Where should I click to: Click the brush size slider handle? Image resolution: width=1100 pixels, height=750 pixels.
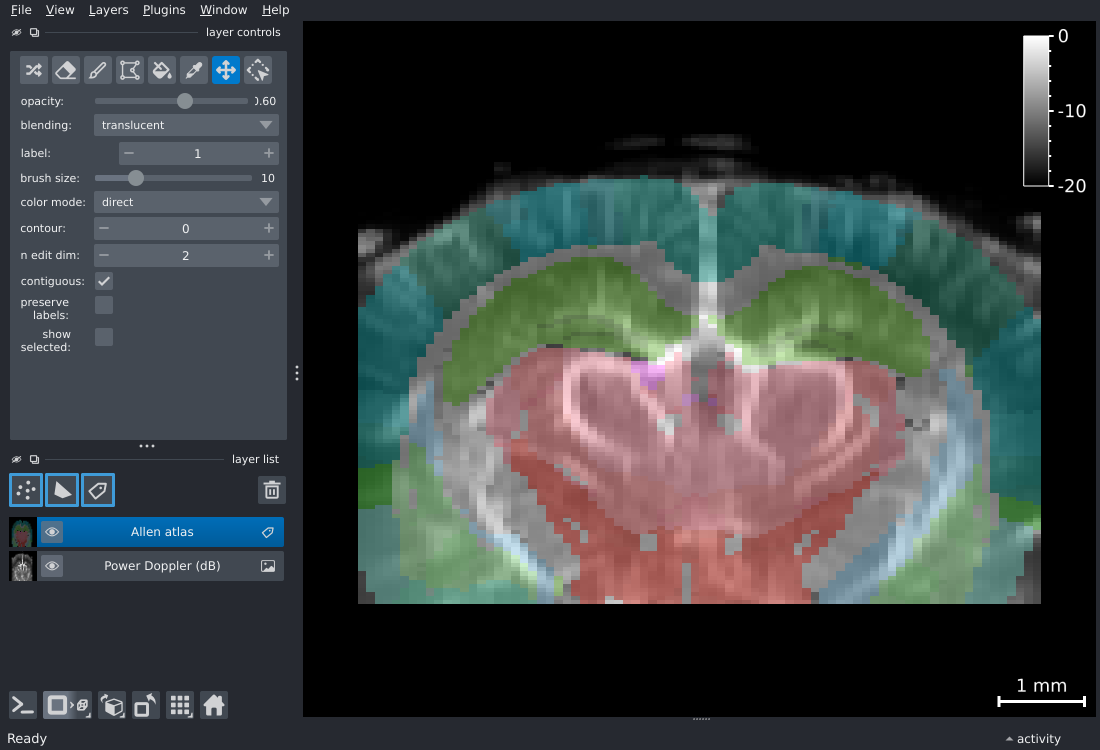coord(136,178)
